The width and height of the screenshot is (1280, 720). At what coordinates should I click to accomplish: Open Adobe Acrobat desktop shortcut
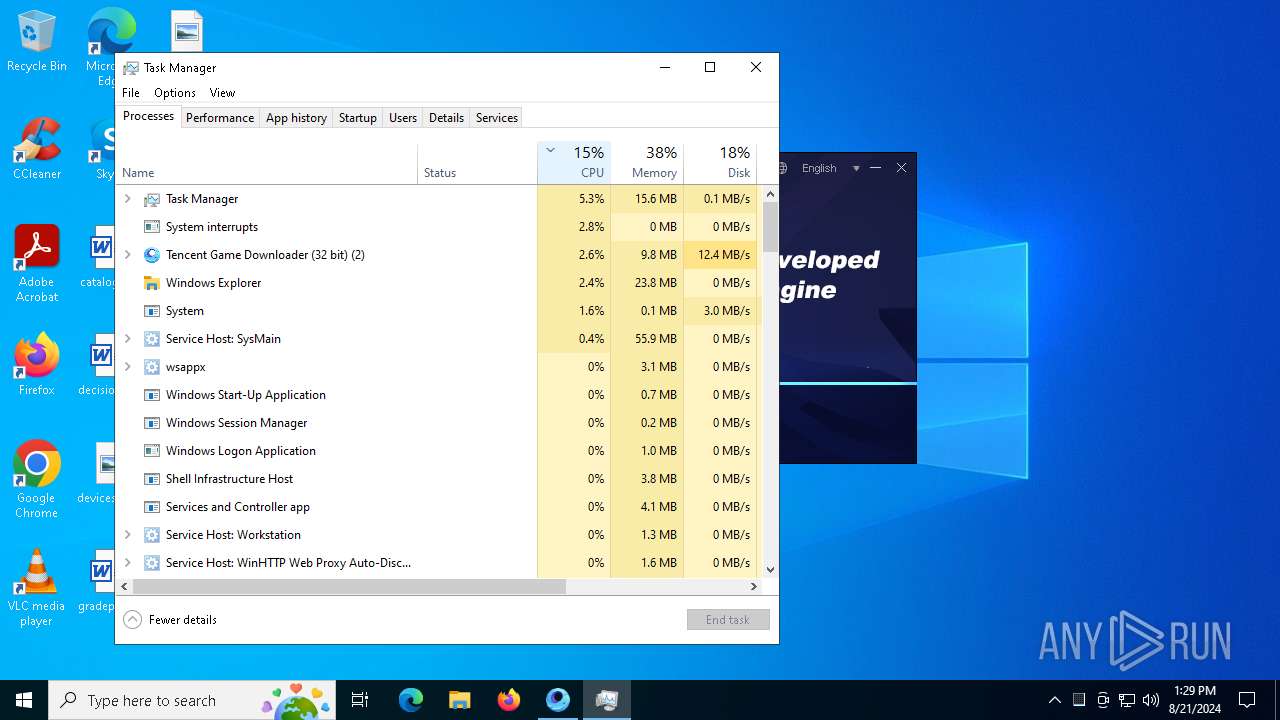(37, 264)
